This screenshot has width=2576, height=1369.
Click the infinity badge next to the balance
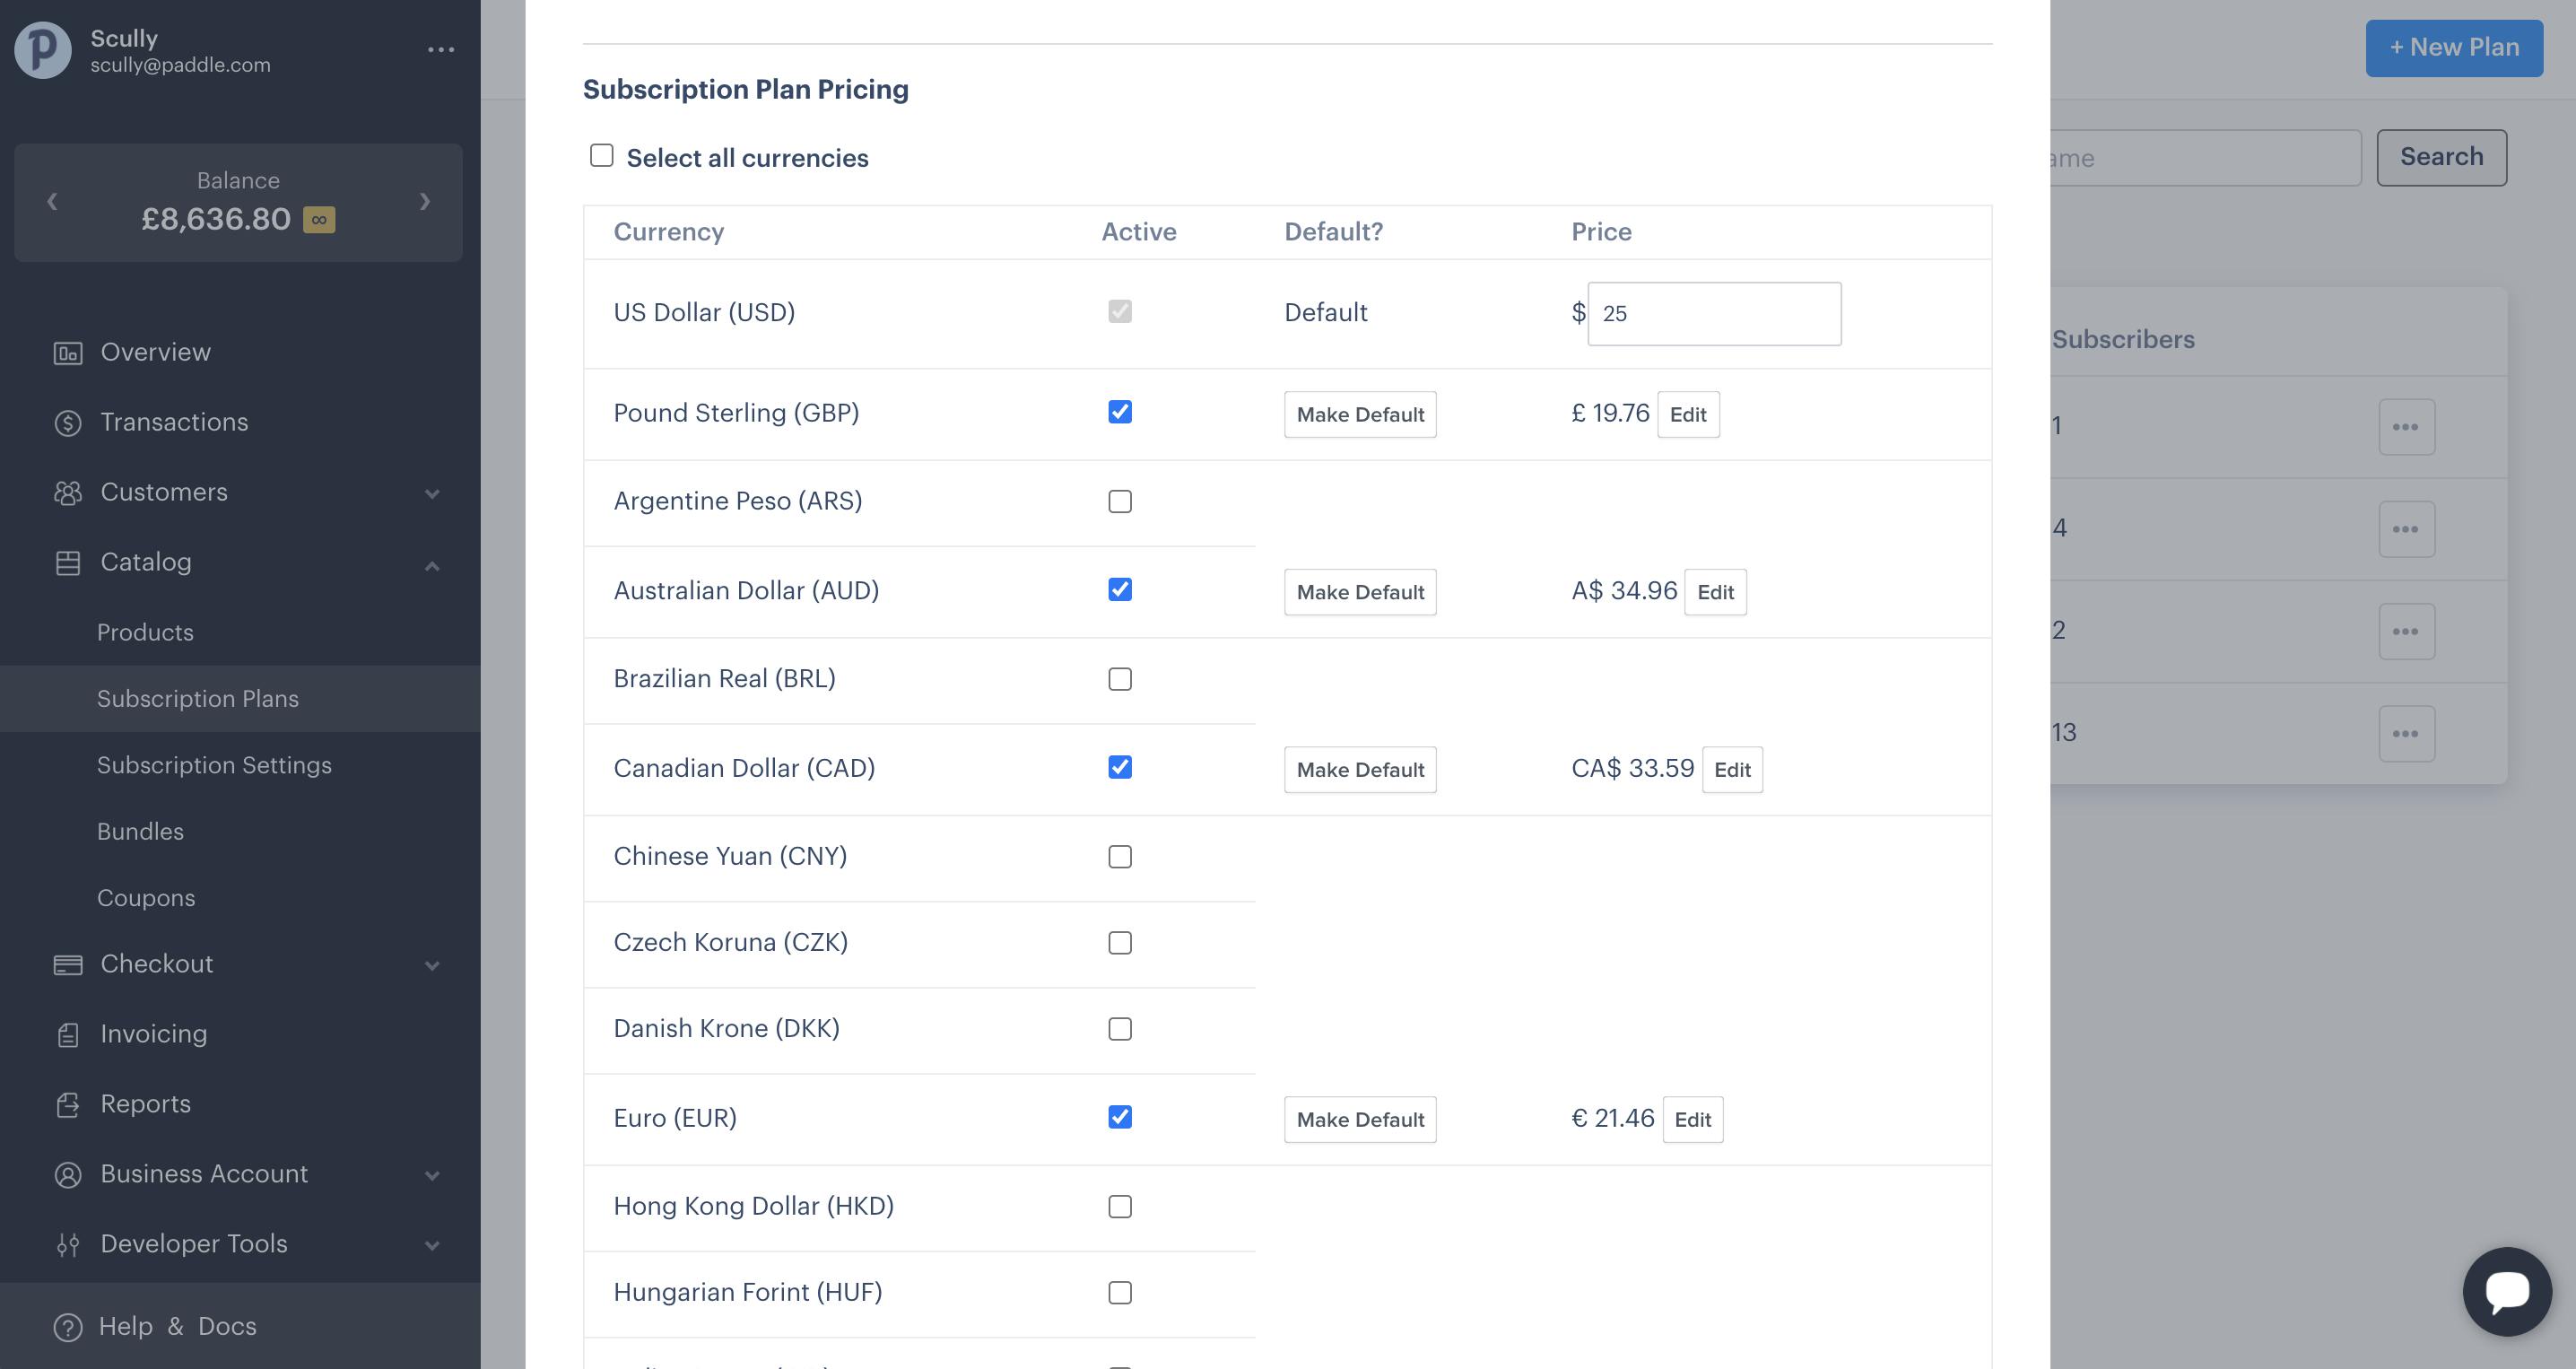pyautogui.click(x=319, y=218)
